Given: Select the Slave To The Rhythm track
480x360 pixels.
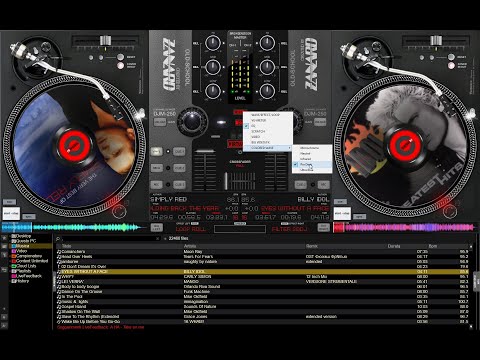Looking at the screenshot, I should [263, 317].
